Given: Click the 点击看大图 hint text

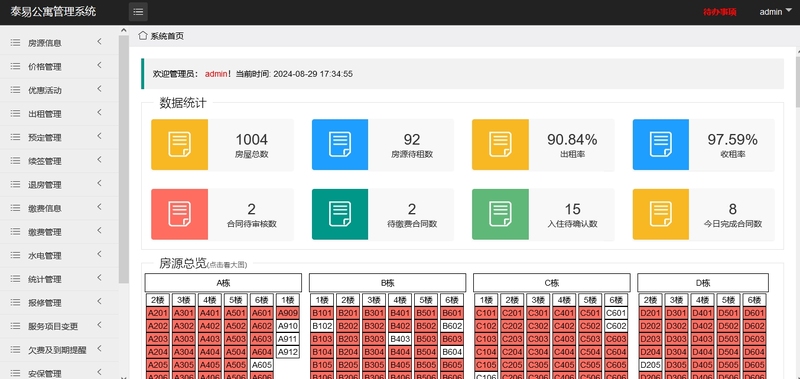Looking at the screenshot, I should click(227, 265).
